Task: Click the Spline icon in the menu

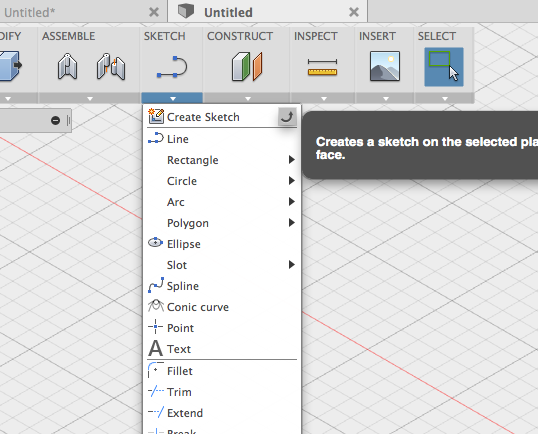Action: [156, 285]
